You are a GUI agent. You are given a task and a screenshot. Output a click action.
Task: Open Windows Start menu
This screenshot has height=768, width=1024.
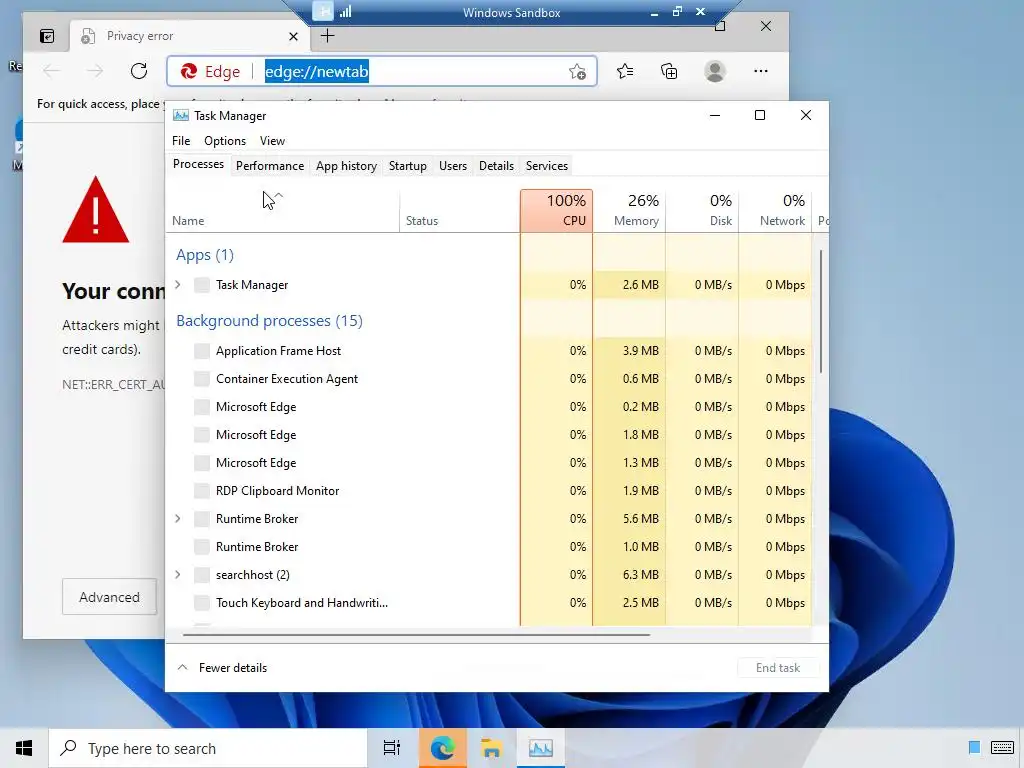click(x=24, y=748)
